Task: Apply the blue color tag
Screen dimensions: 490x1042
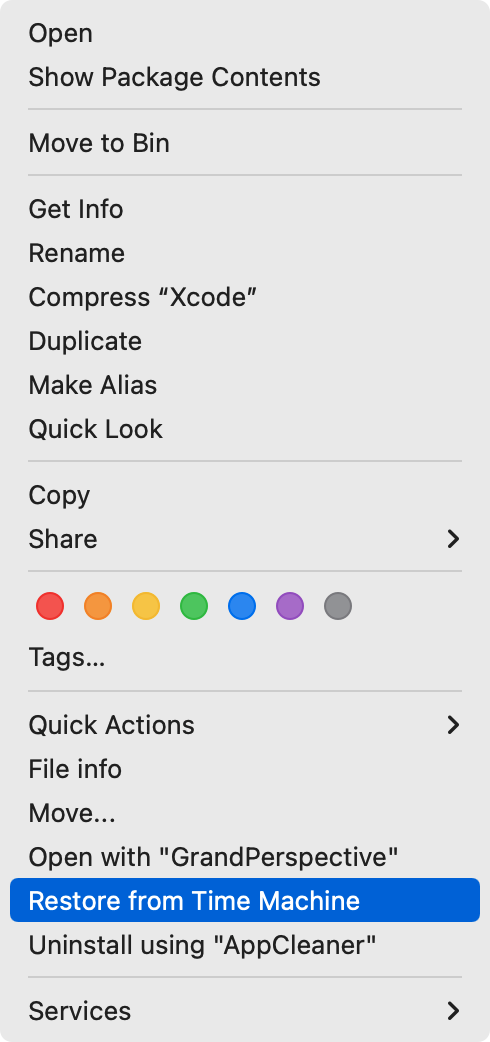Action: 242,606
